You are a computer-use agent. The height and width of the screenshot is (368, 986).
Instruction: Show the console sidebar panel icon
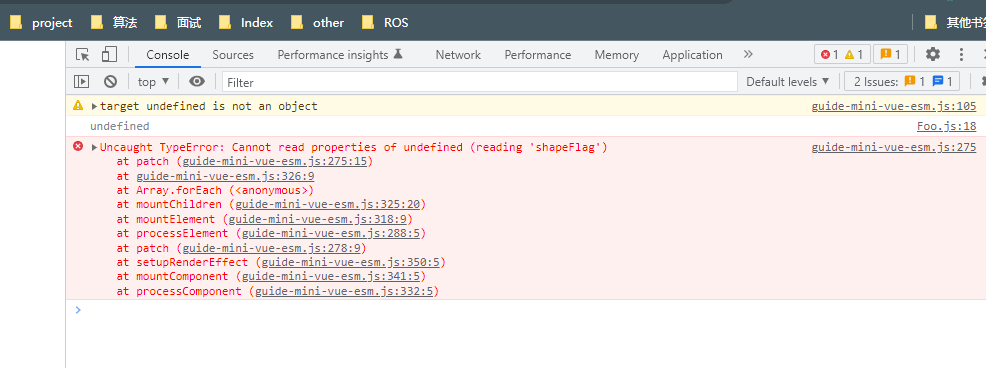(81, 81)
